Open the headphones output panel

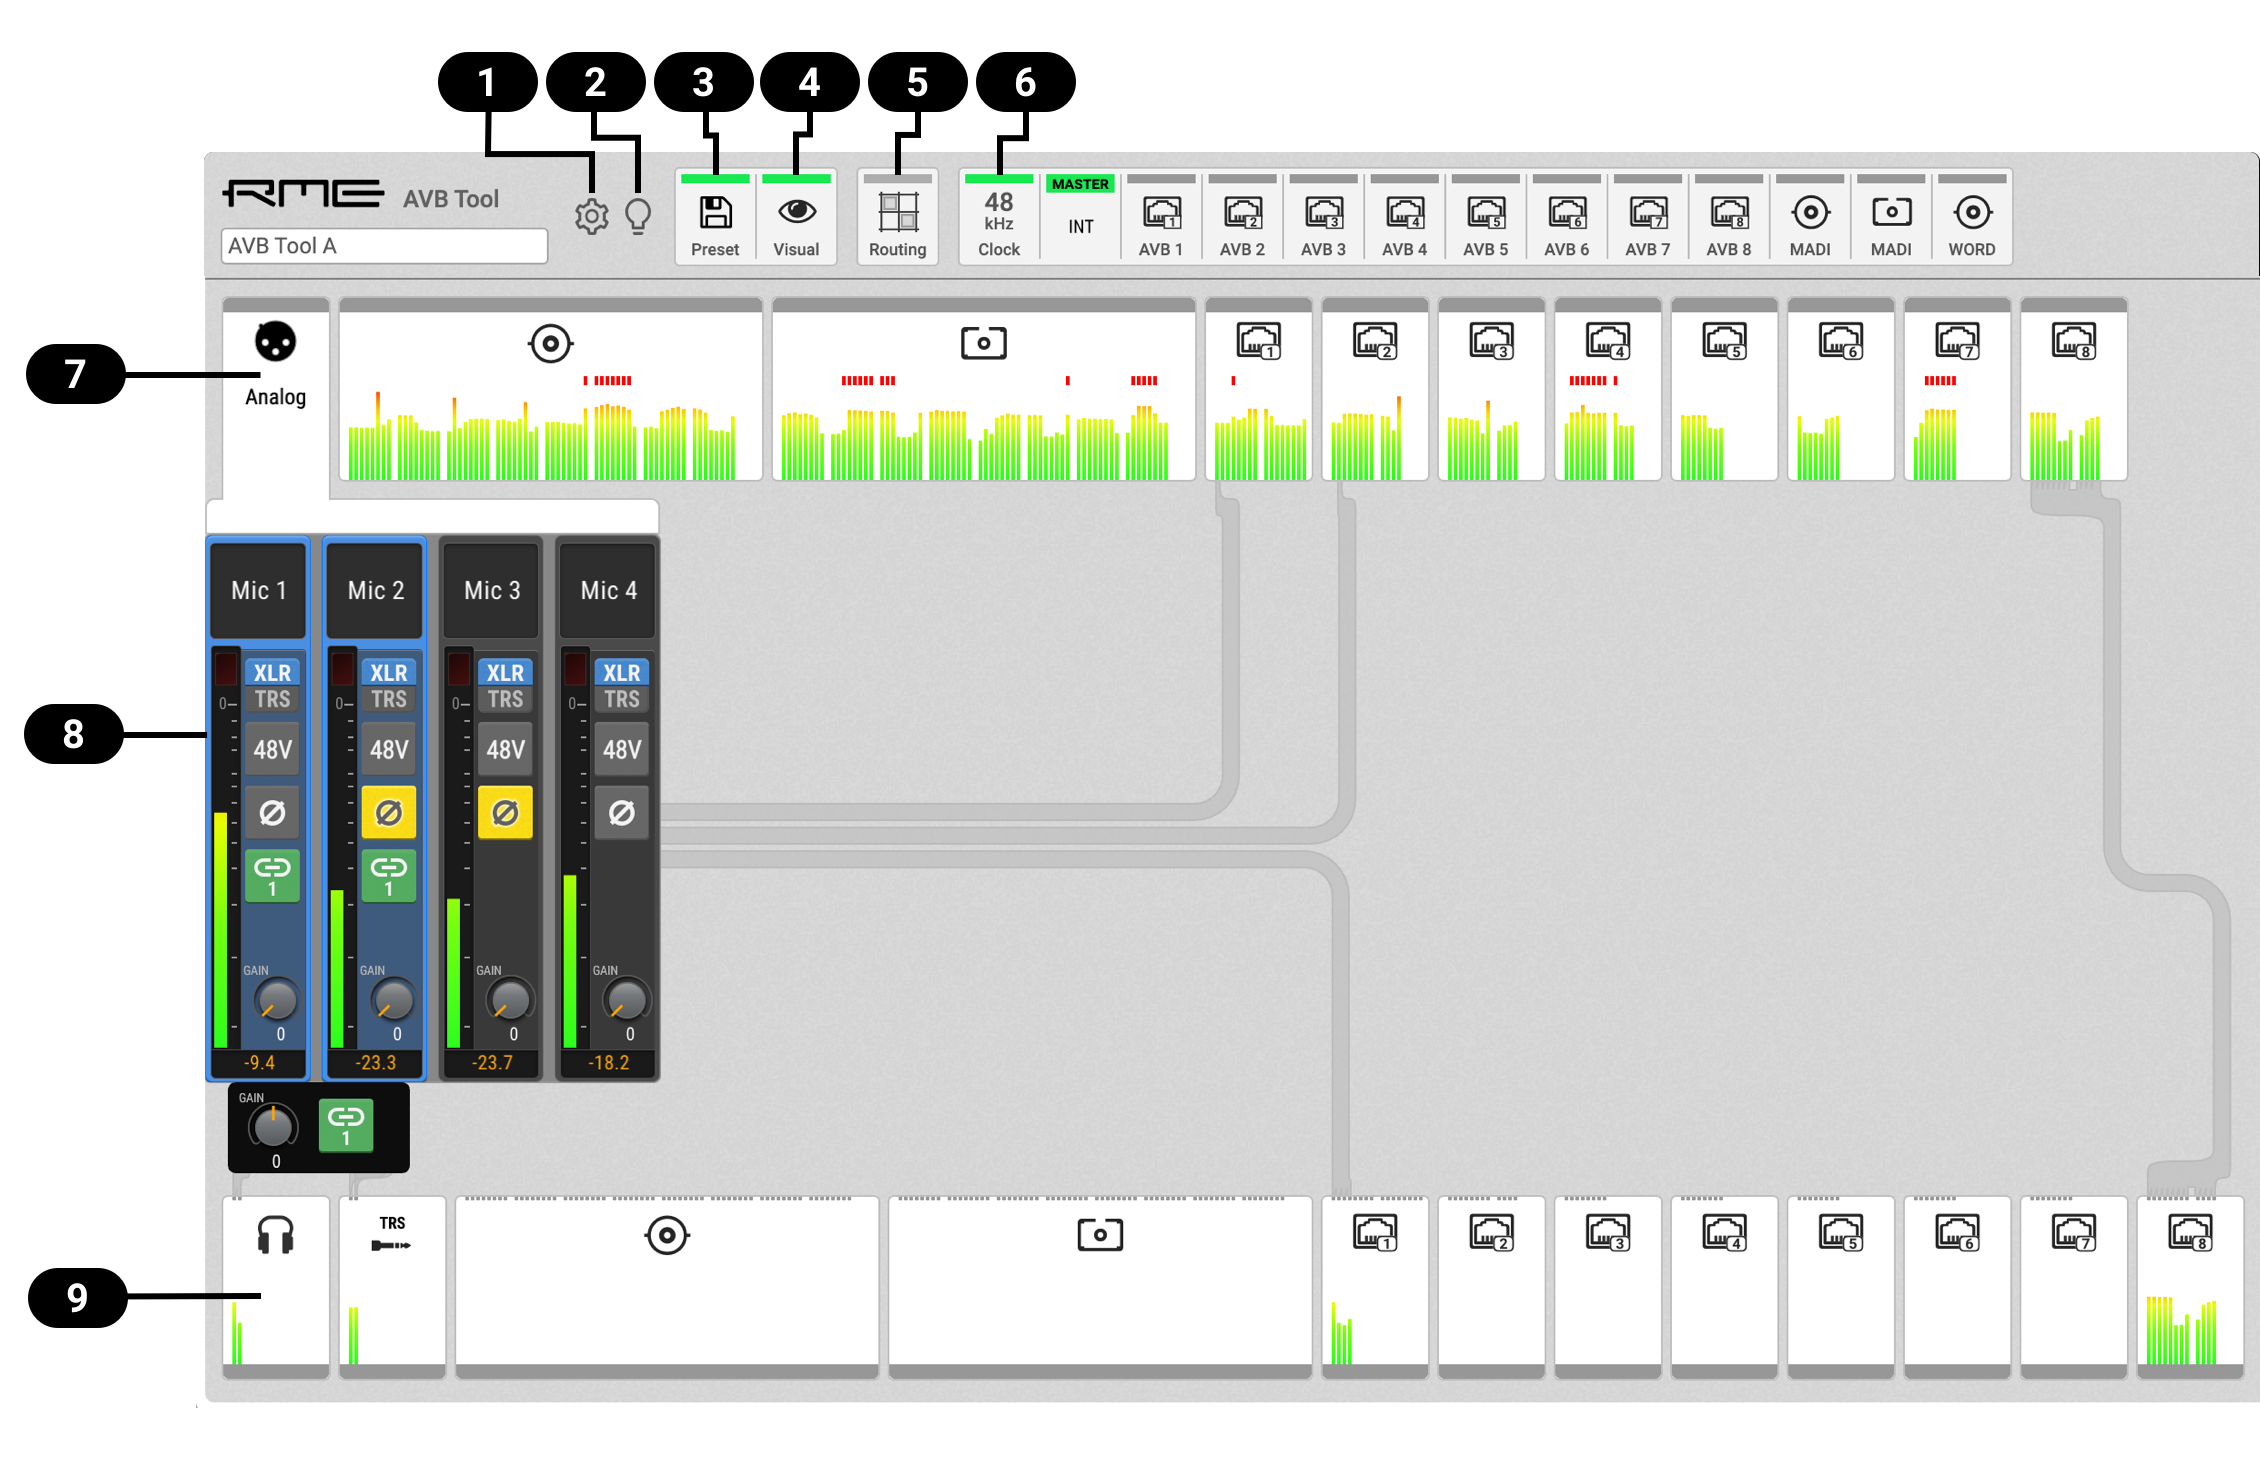tap(276, 1287)
